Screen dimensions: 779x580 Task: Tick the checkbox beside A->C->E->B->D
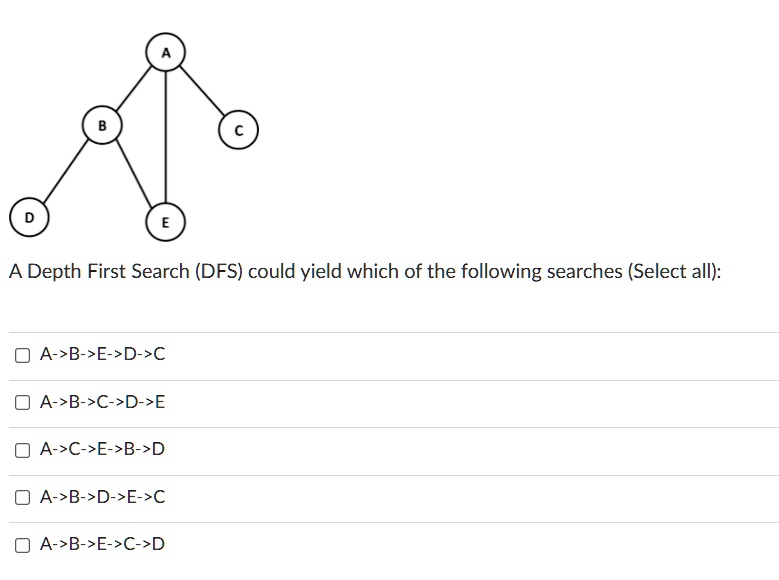[x=22, y=450]
